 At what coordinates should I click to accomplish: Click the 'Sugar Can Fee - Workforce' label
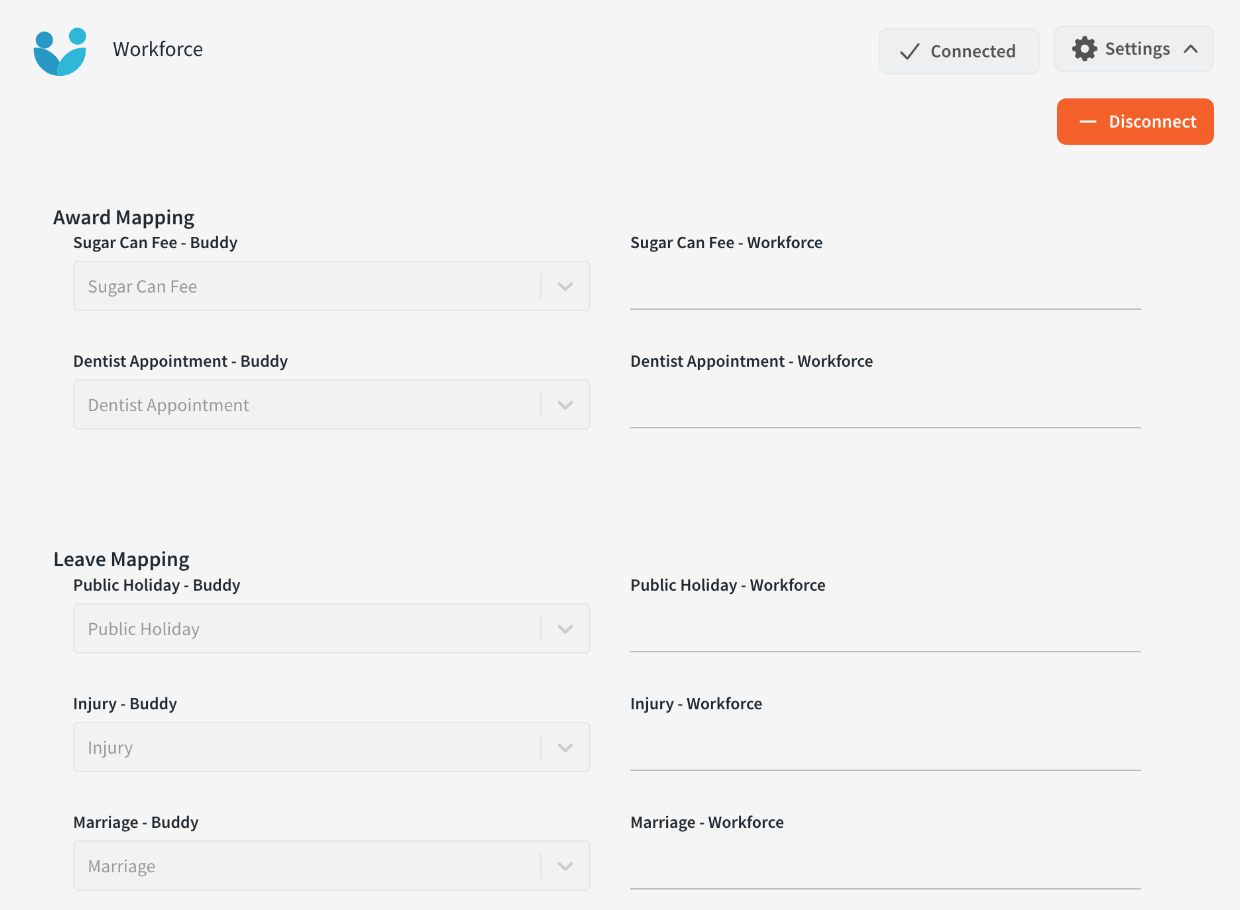(726, 242)
